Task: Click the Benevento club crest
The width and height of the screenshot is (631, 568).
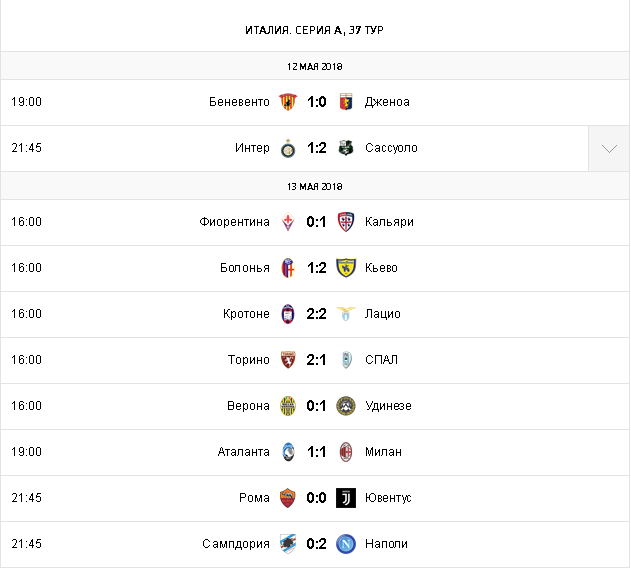Action: [288, 102]
